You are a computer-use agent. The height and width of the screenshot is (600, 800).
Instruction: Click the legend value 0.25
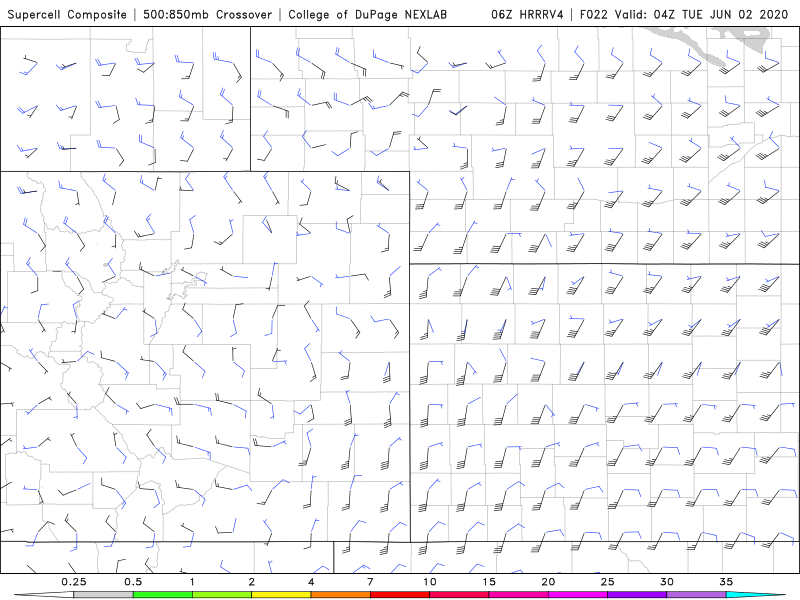click(x=73, y=582)
